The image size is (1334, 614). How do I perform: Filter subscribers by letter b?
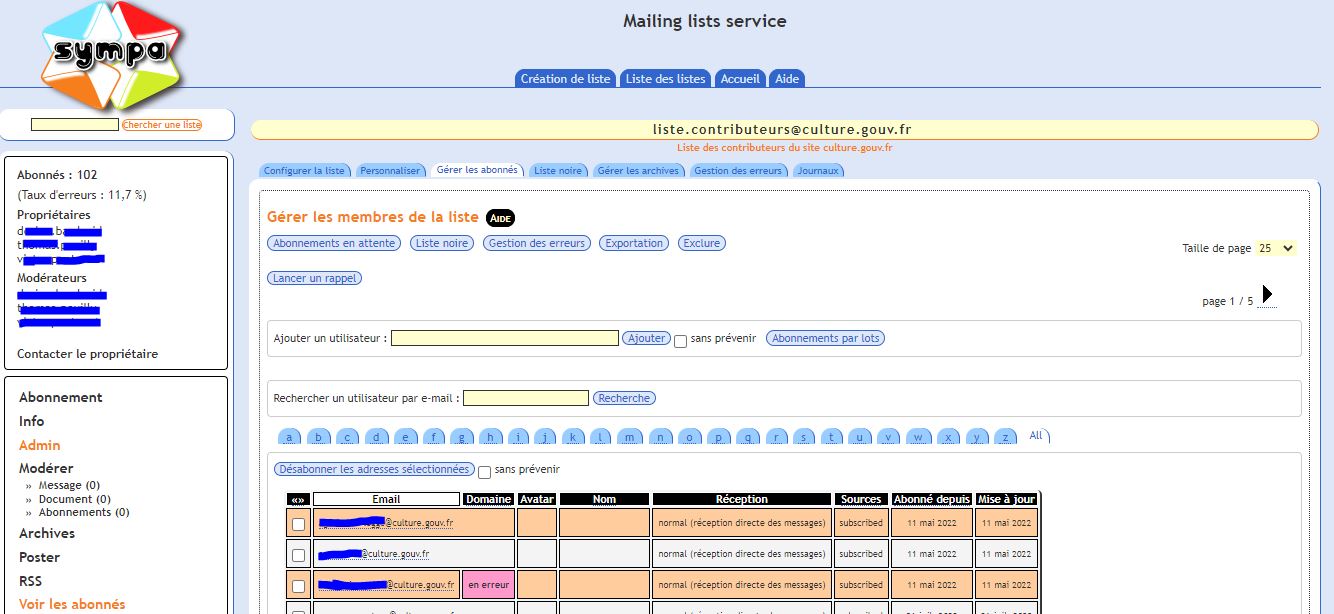tap(318, 437)
